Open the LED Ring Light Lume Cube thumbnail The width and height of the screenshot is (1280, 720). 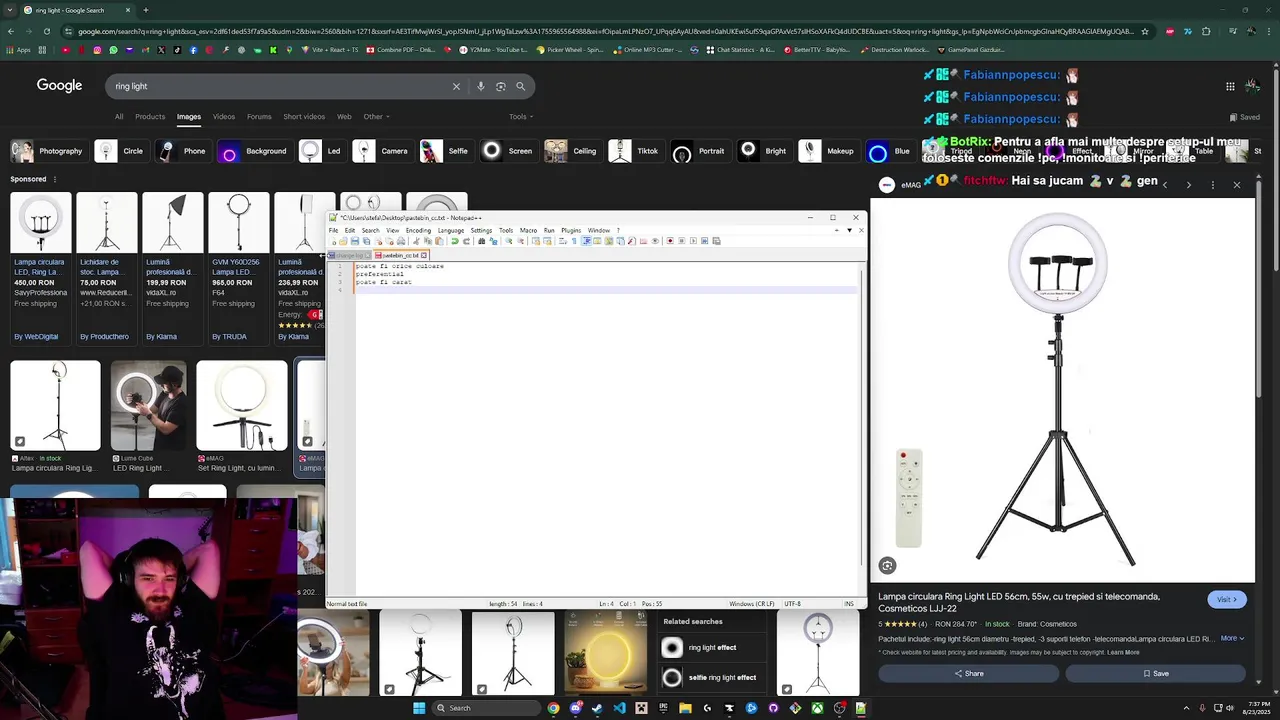tap(148, 405)
